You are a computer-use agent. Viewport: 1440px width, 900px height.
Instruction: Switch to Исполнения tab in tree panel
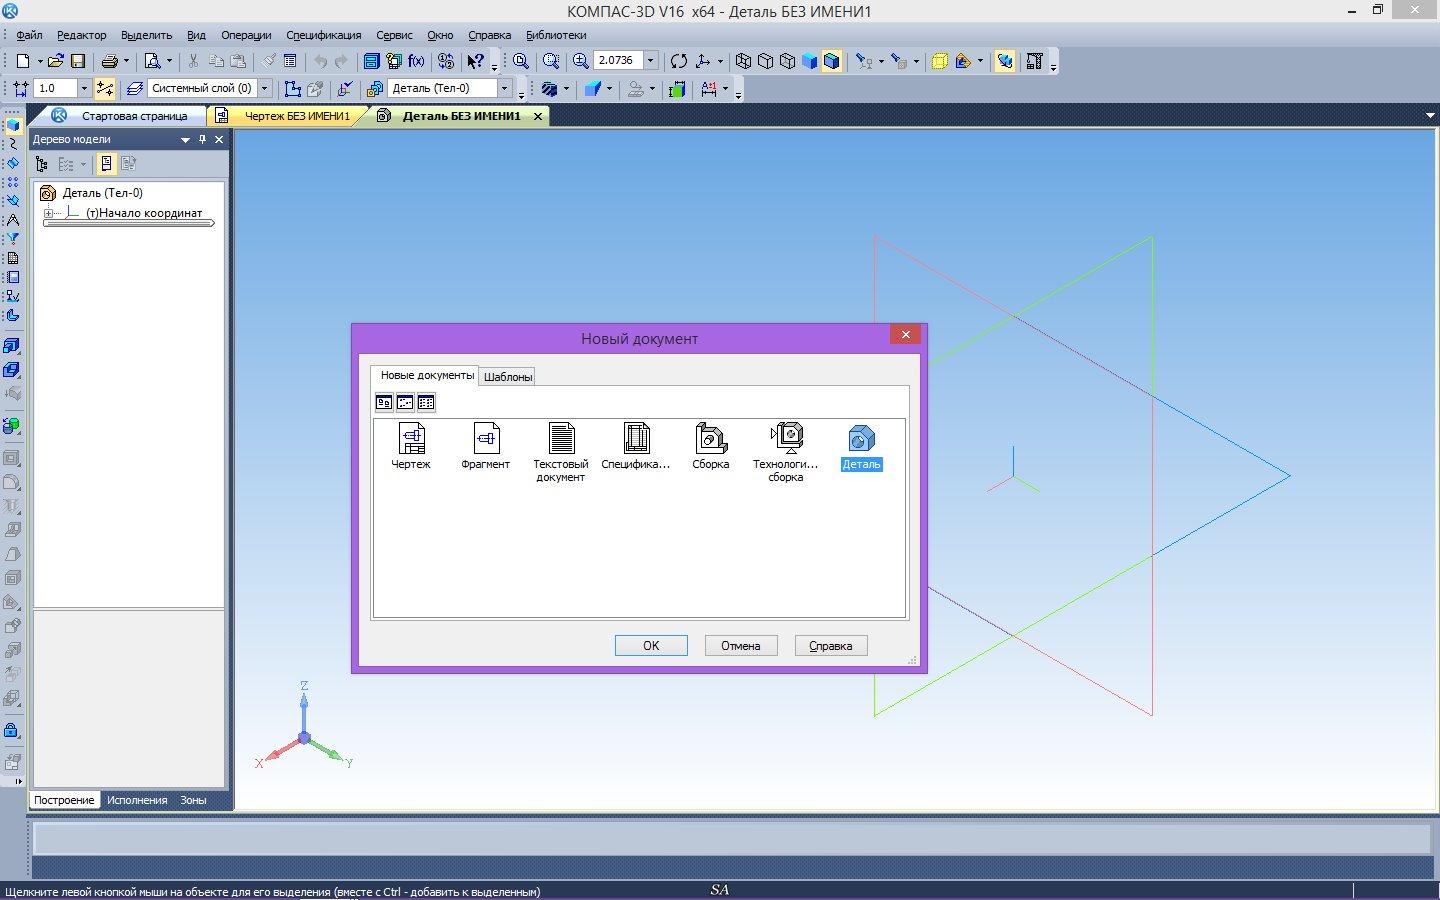pos(137,800)
